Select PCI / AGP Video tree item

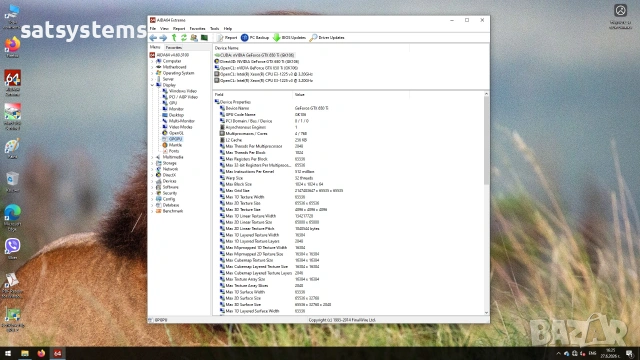[183, 97]
